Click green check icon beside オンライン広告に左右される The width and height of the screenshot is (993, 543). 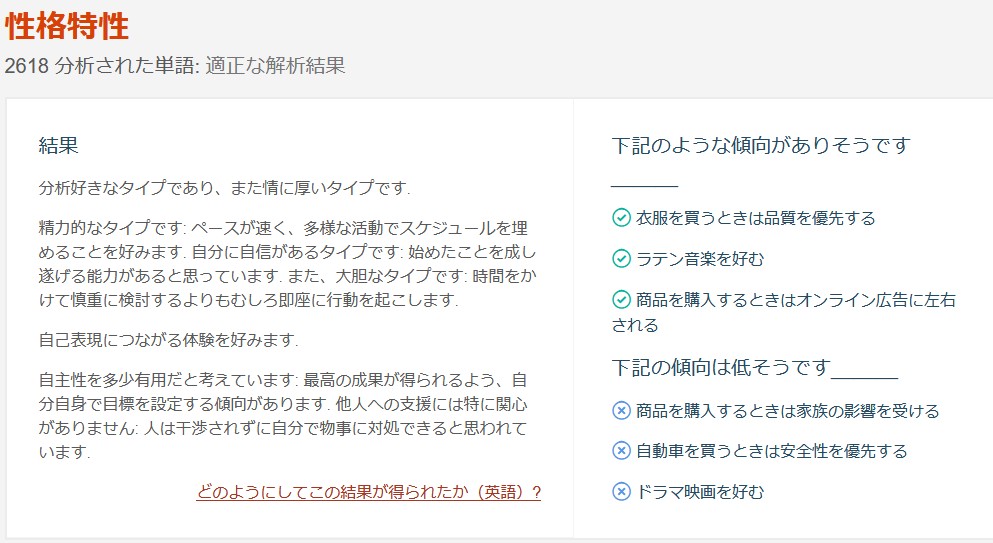[621, 299]
